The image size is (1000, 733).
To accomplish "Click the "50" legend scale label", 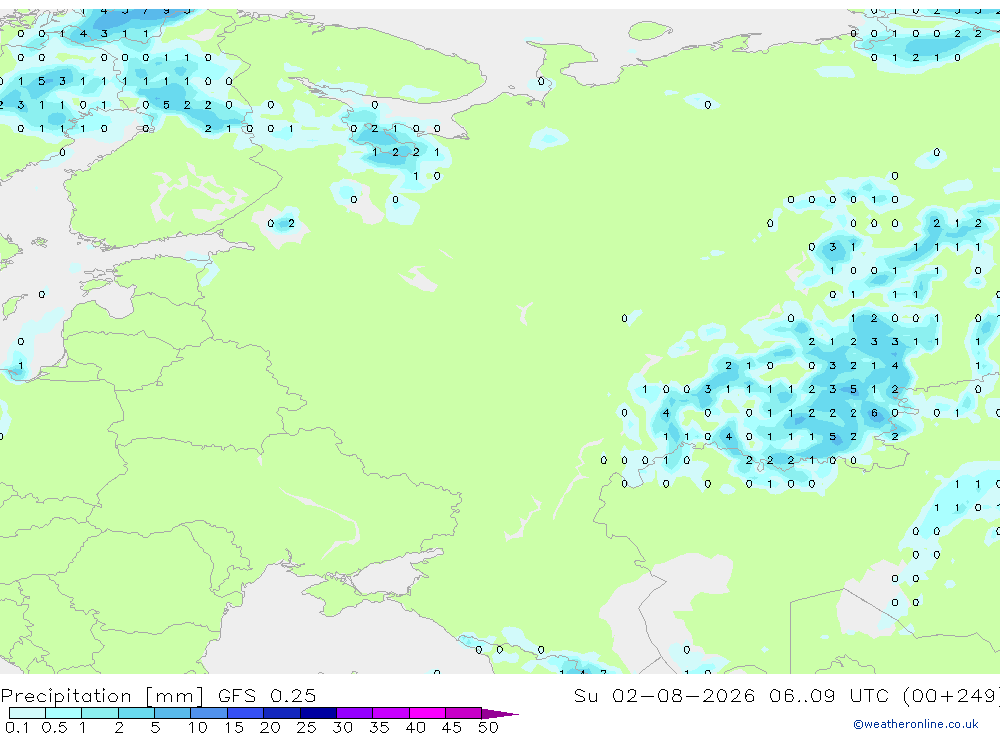I will click(x=488, y=727).
